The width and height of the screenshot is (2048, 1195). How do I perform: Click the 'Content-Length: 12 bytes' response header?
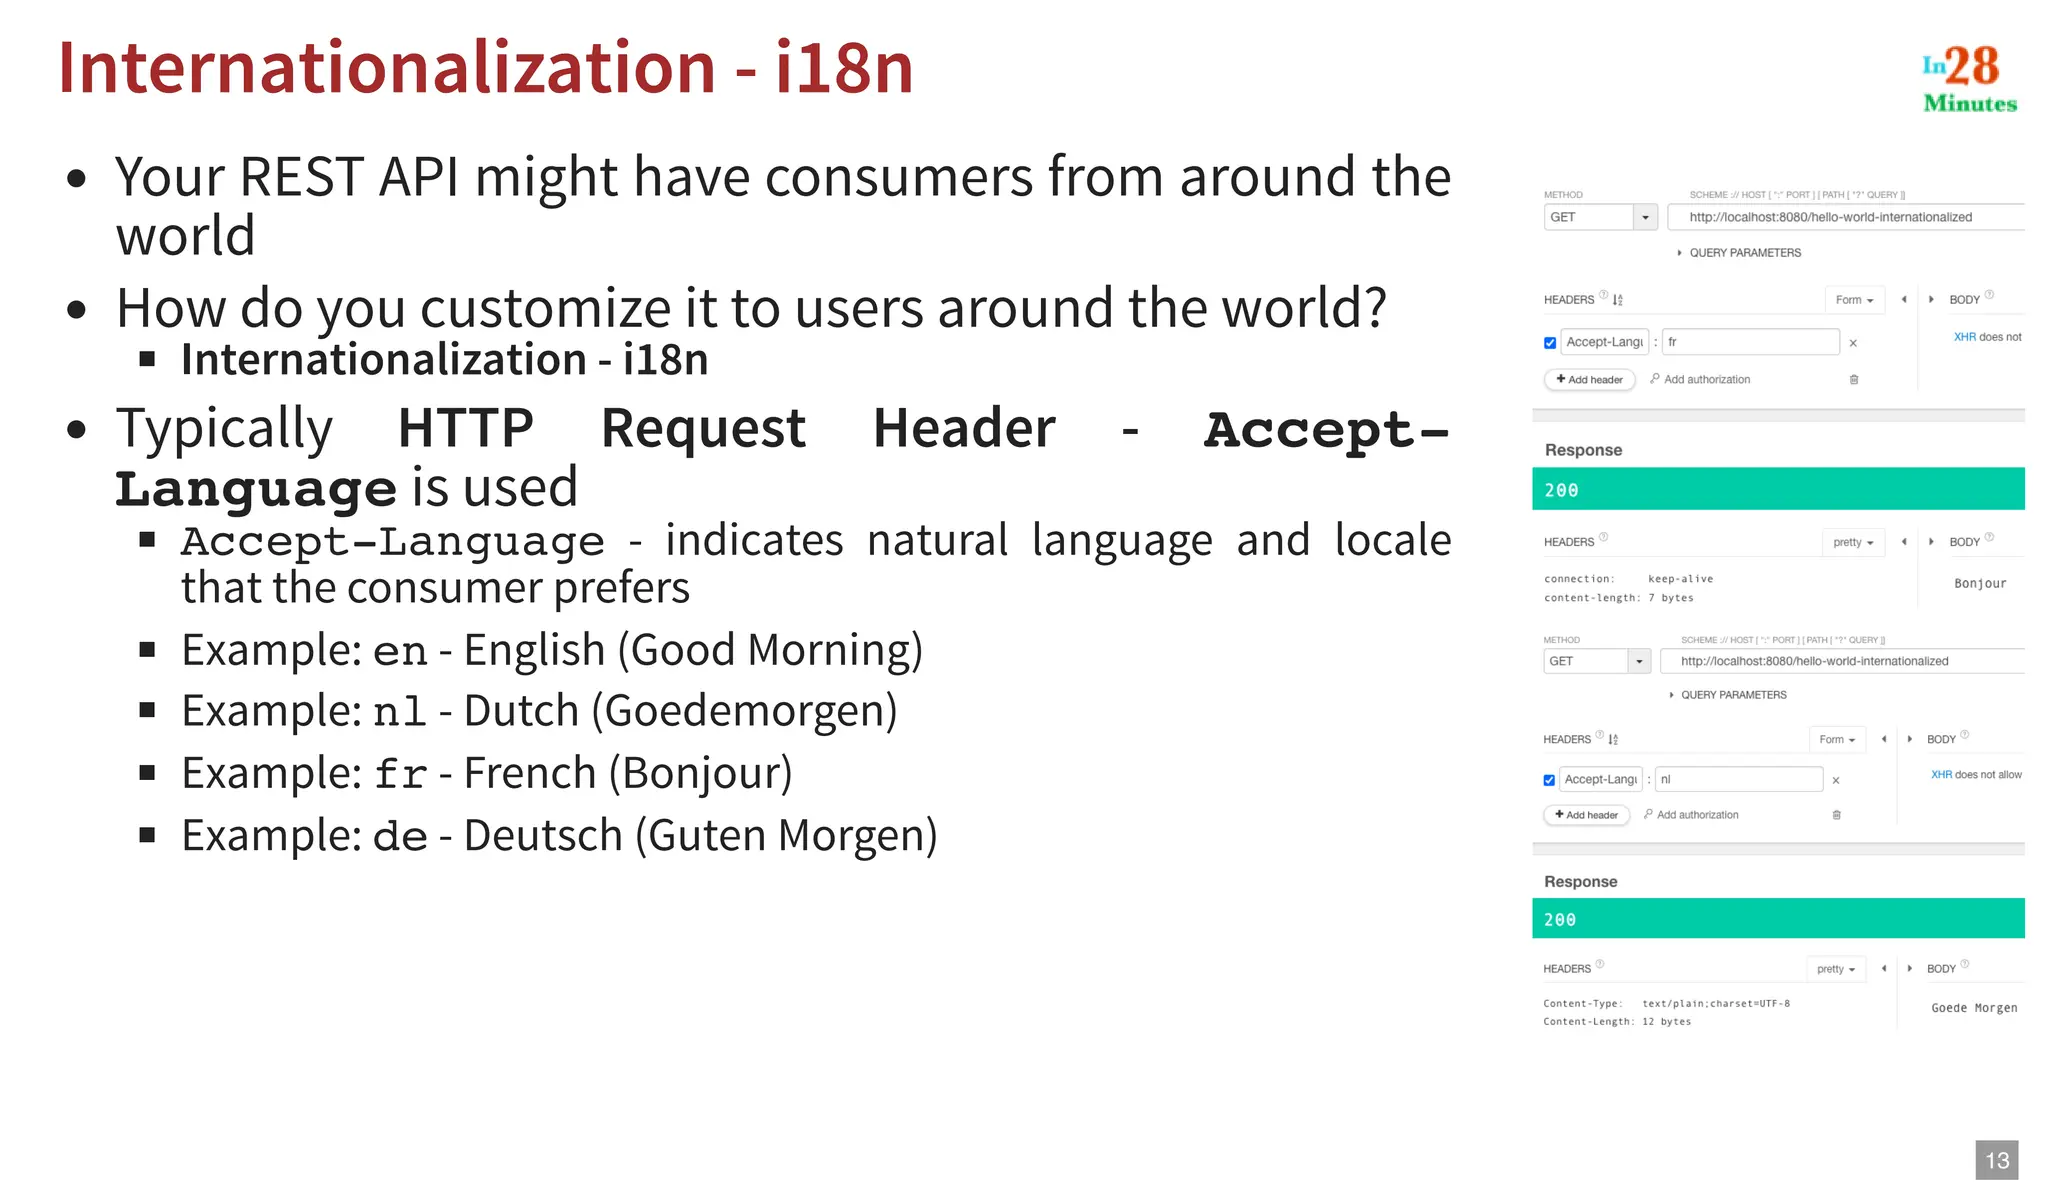1617,1022
